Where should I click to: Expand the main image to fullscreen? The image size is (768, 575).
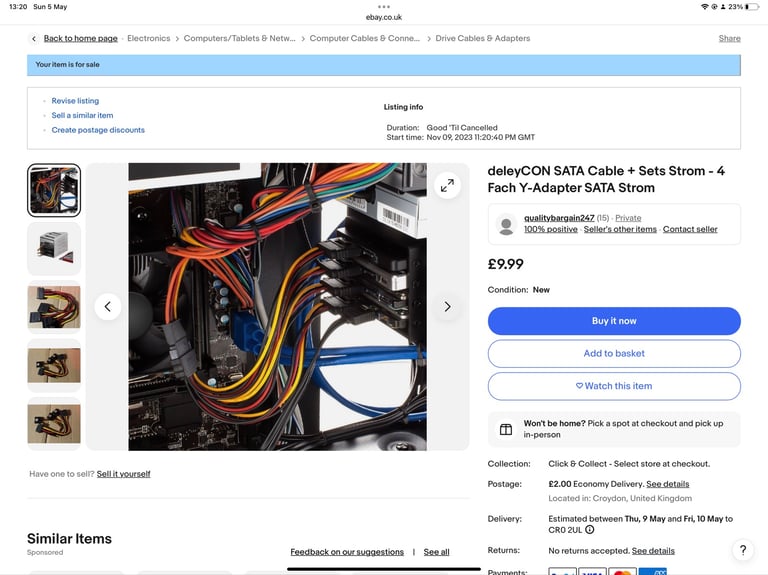pyautogui.click(x=447, y=186)
